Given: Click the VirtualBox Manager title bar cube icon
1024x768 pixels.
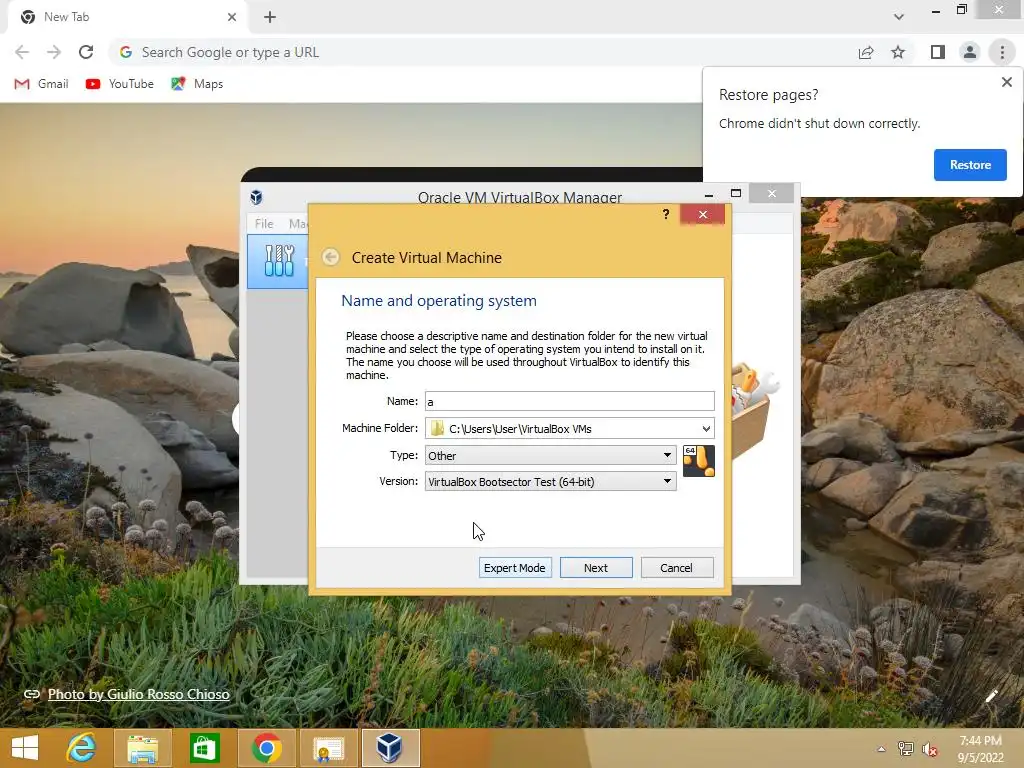Looking at the screenshot, I should pos(257,197).
